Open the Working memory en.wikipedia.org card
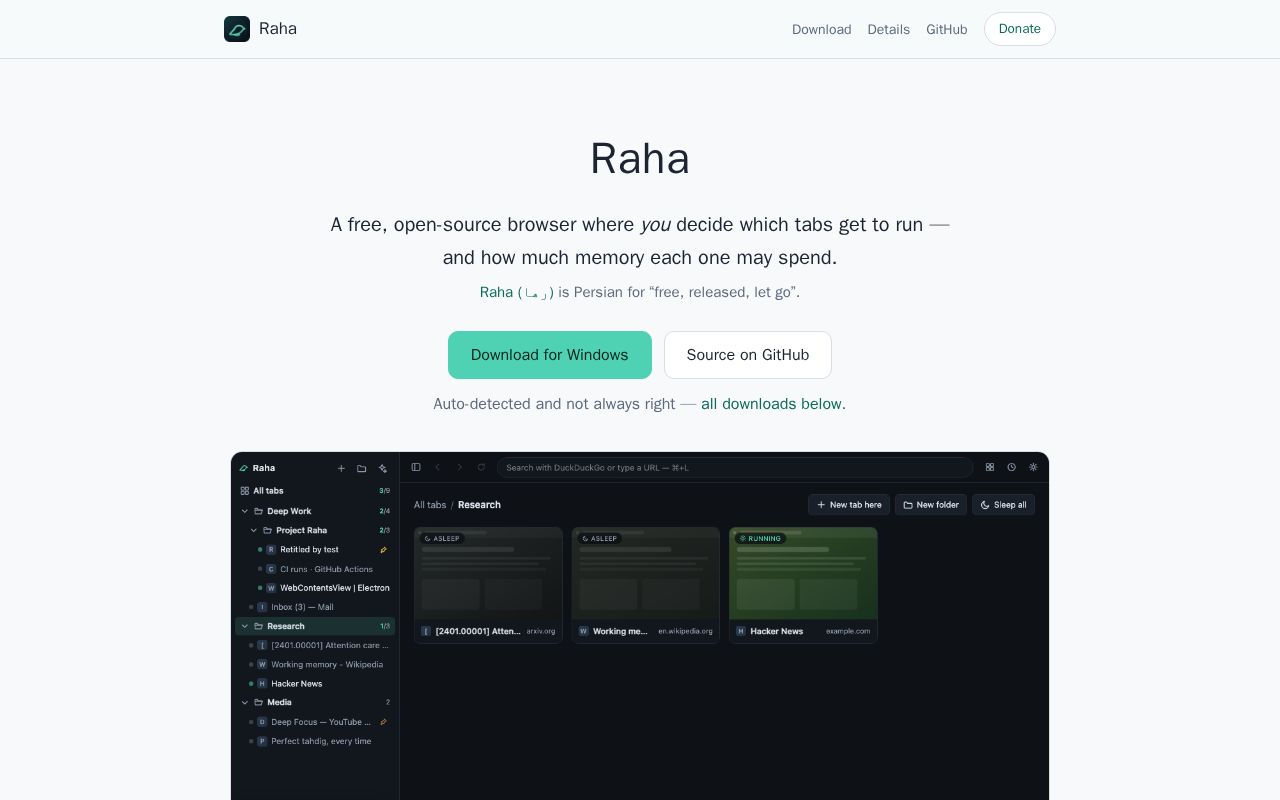This screenshot has width=1280, height=800. [x=646, y=585]
